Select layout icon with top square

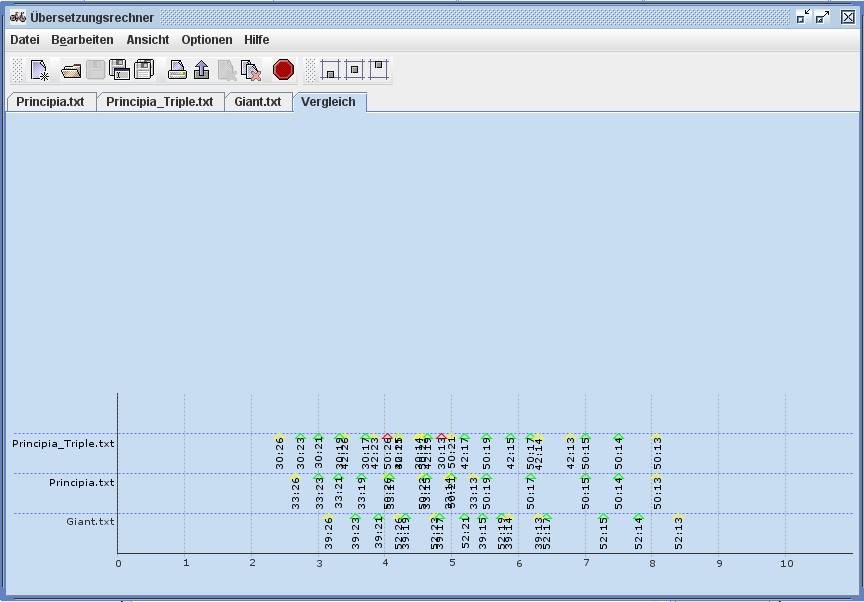(378, 70)
